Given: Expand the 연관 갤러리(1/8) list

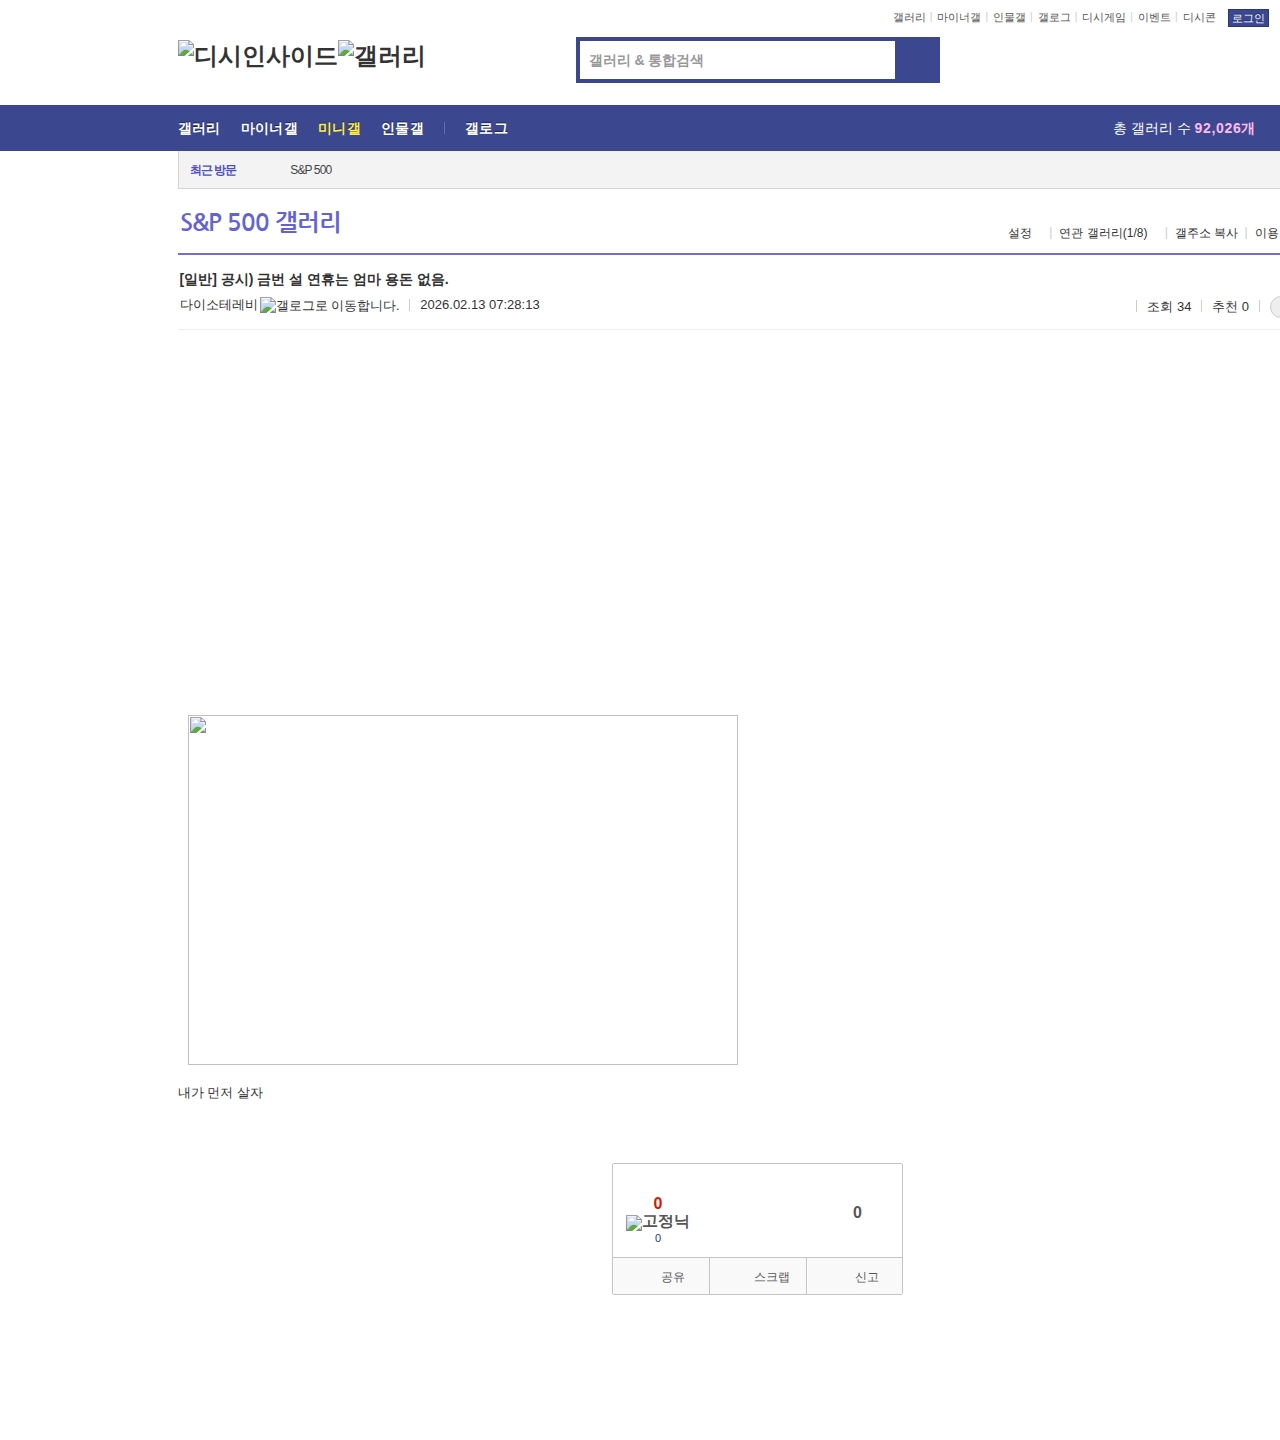Looking at the screenshot, I should coord(1103,233).
